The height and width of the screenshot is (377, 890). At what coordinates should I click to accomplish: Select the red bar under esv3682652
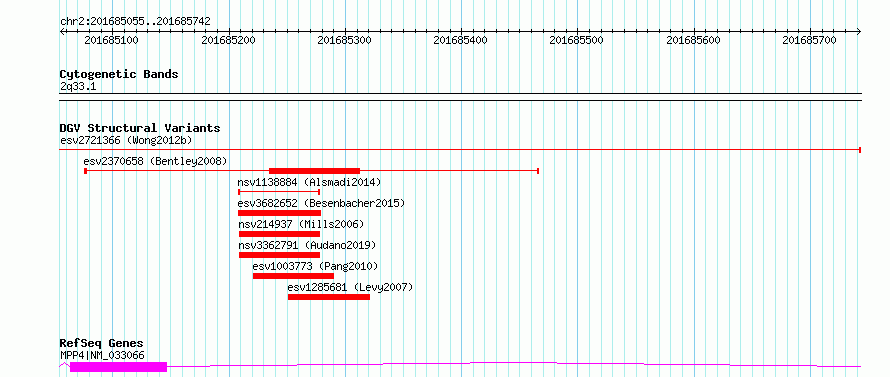pos(279,213)
